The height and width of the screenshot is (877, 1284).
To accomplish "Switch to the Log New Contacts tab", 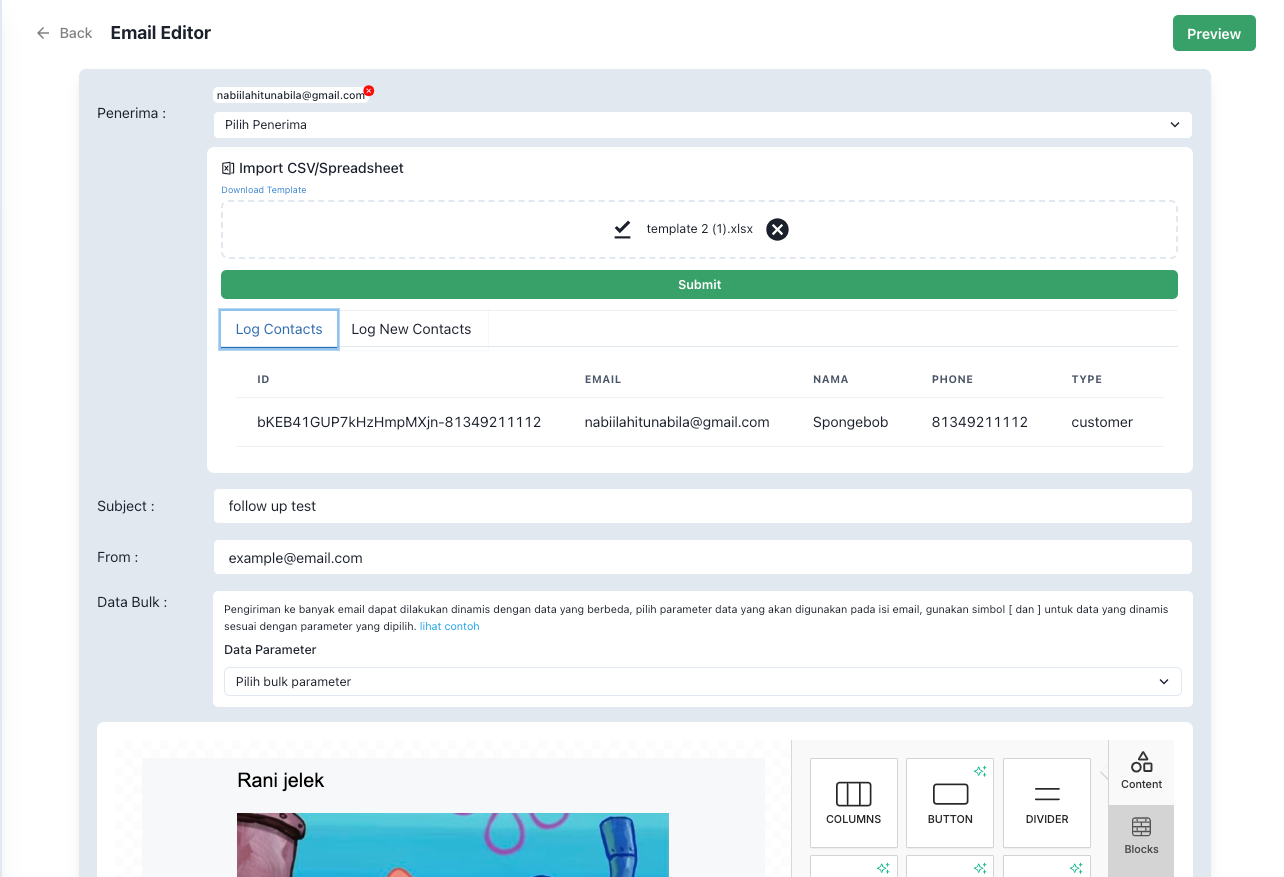I will (x=411, y=329).
